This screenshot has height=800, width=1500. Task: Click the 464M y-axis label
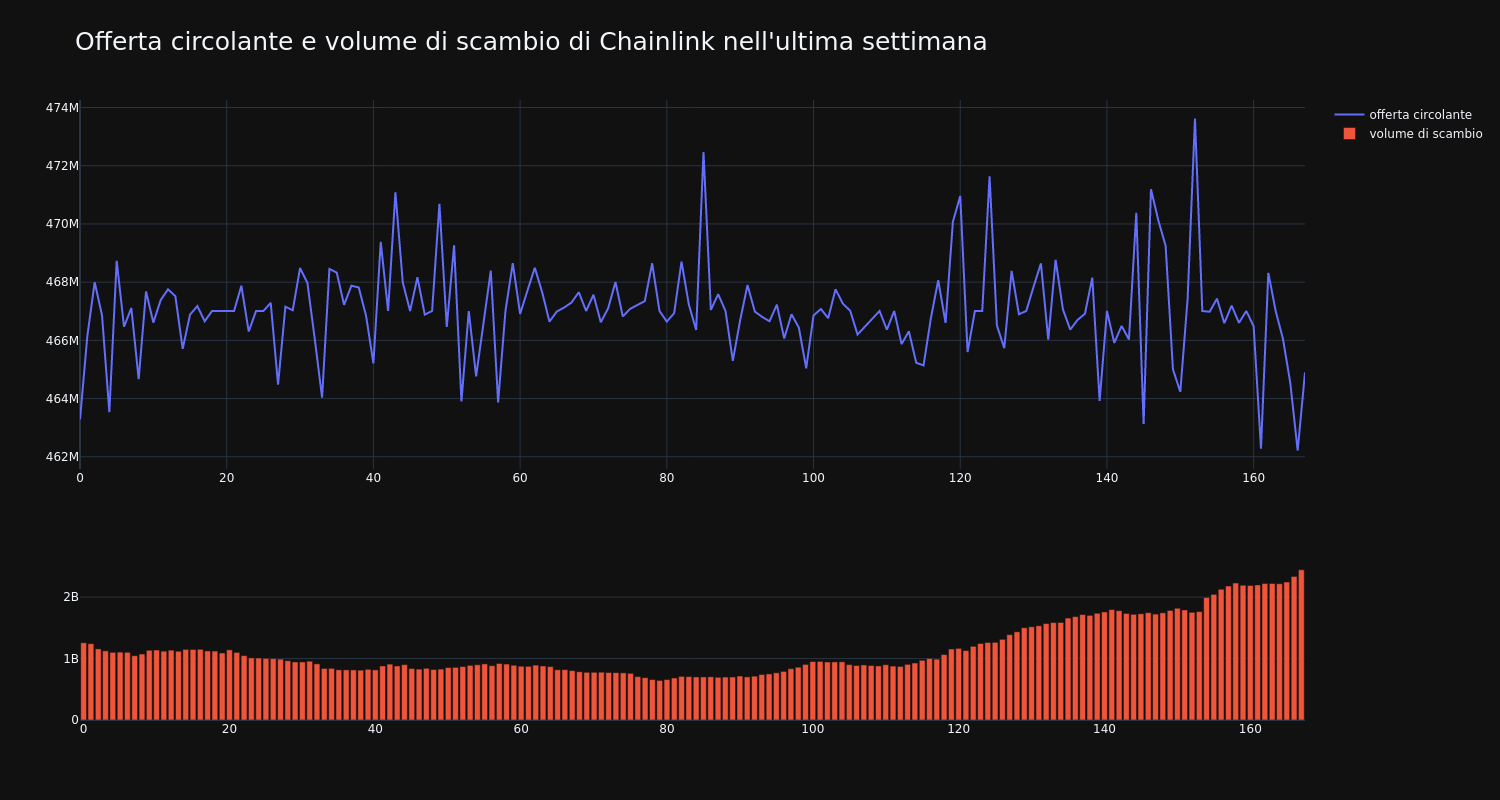pyautogui.click(x=62, y=399)
